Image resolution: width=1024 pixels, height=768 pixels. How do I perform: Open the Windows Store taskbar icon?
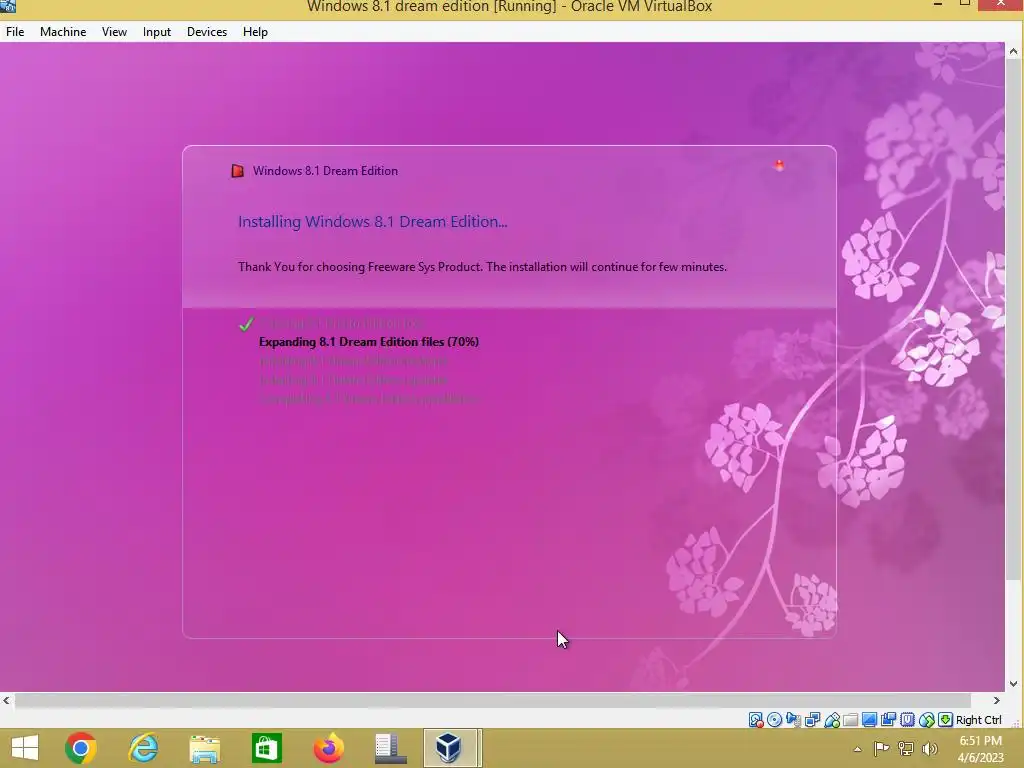(x=266, y=748)
